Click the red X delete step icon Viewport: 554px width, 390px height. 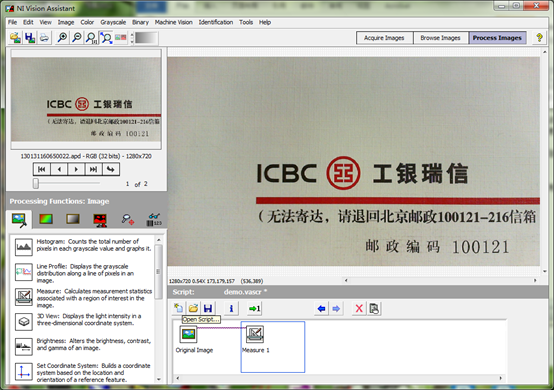[x=359, y=308]
